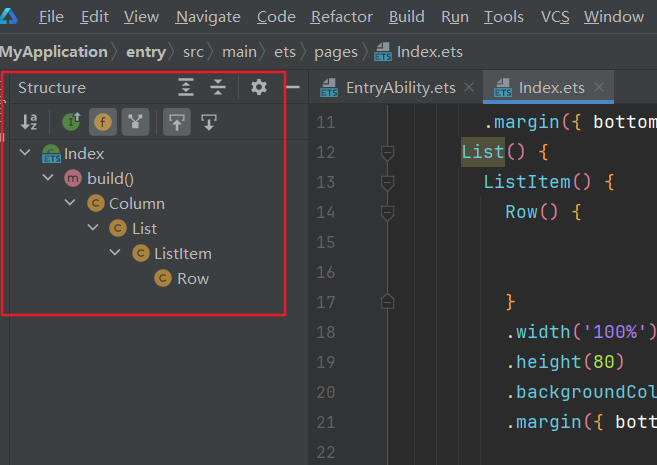Select Index in Structure tree
Image resolution: width=657 pixels, height=465 pixels.
(84, 154)
